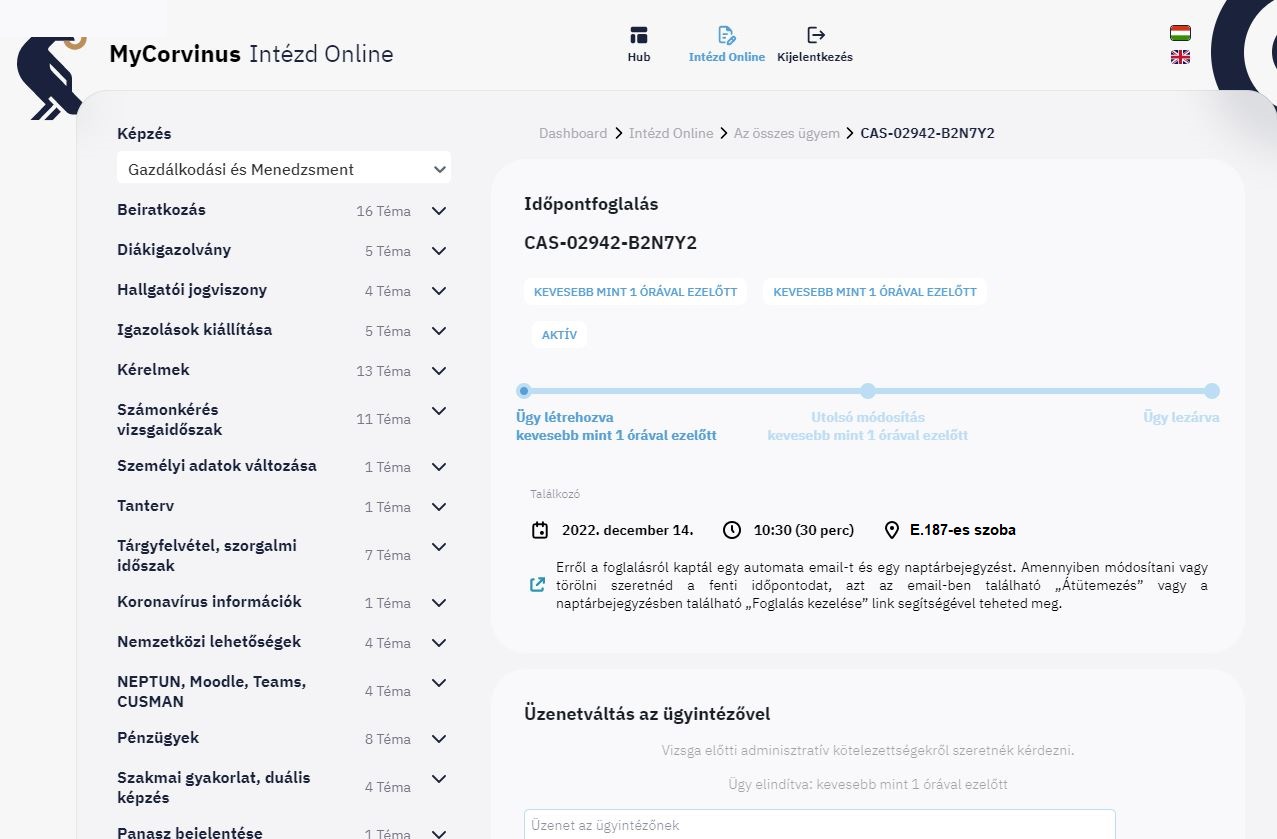Select the Koronavírus információk menu entry

208,602
